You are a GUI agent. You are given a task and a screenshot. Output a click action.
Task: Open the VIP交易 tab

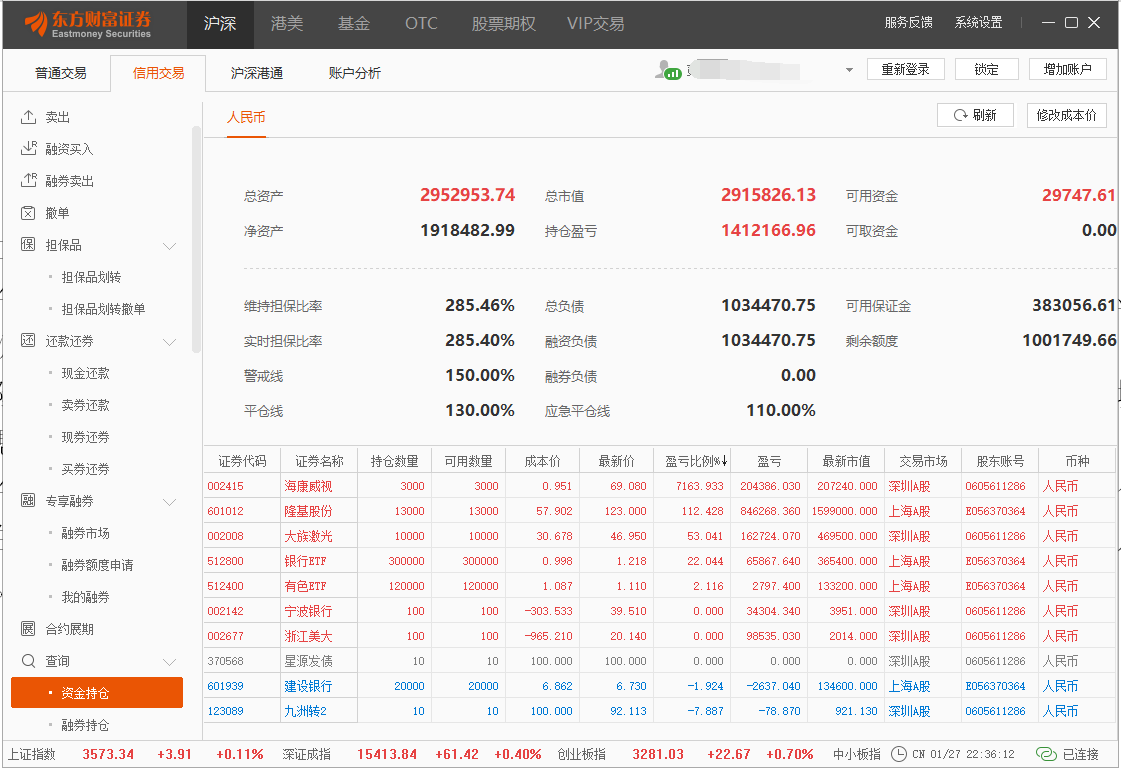click(x=596, y=24)
